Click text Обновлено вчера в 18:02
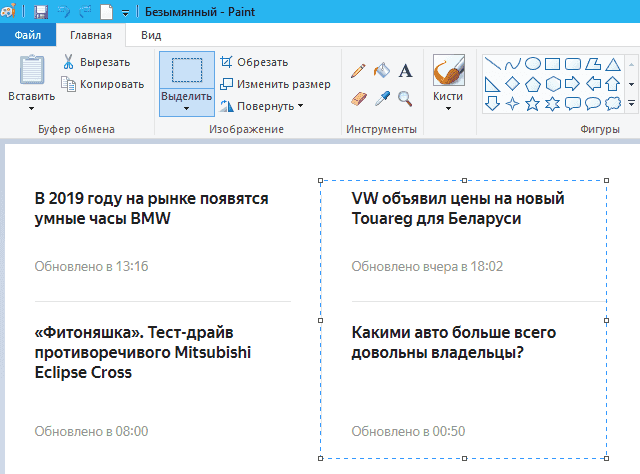Image resolution: width=640 pixels, height=474 pixels. coord(427,266)
